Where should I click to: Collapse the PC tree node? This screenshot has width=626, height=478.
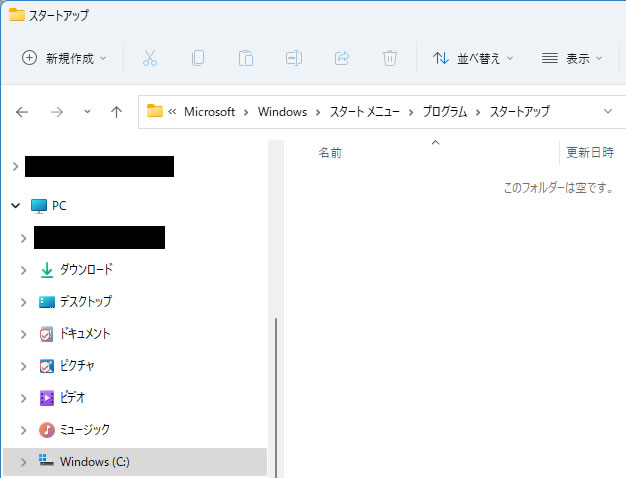(15, 205)
